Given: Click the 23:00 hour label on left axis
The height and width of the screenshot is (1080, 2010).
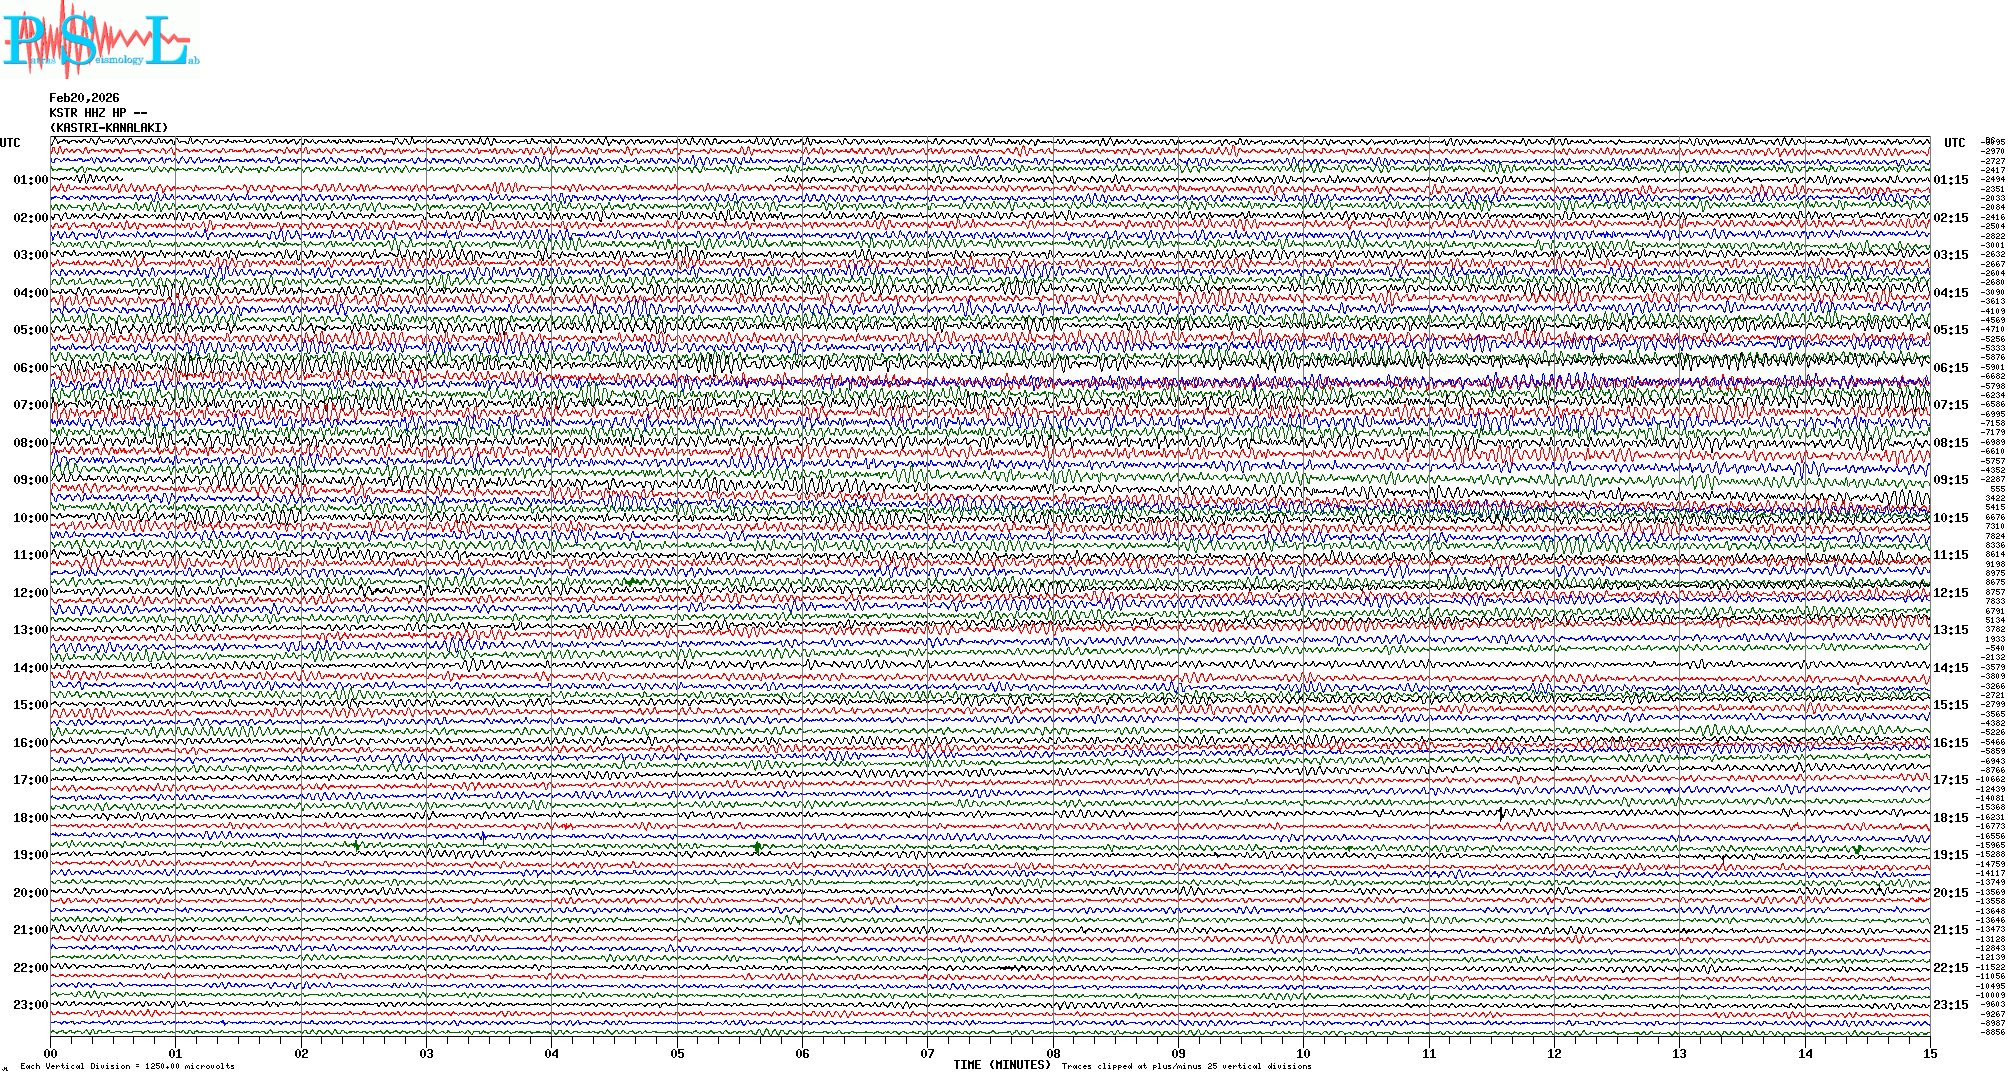Looking at the screenshot, I should [30, 1005].
